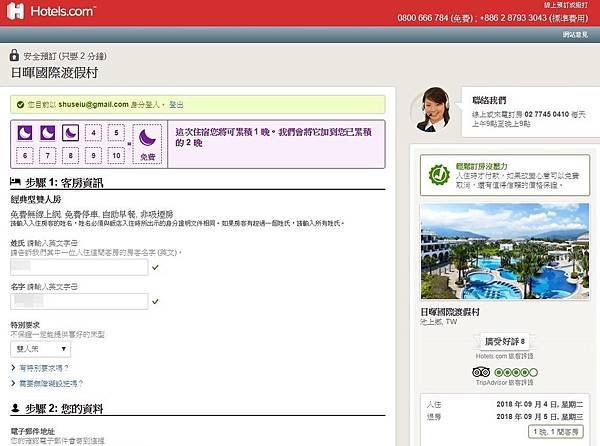600x446 pixels.
Task: Click the green price guarantee badge icon
Action: pos(439,175)
